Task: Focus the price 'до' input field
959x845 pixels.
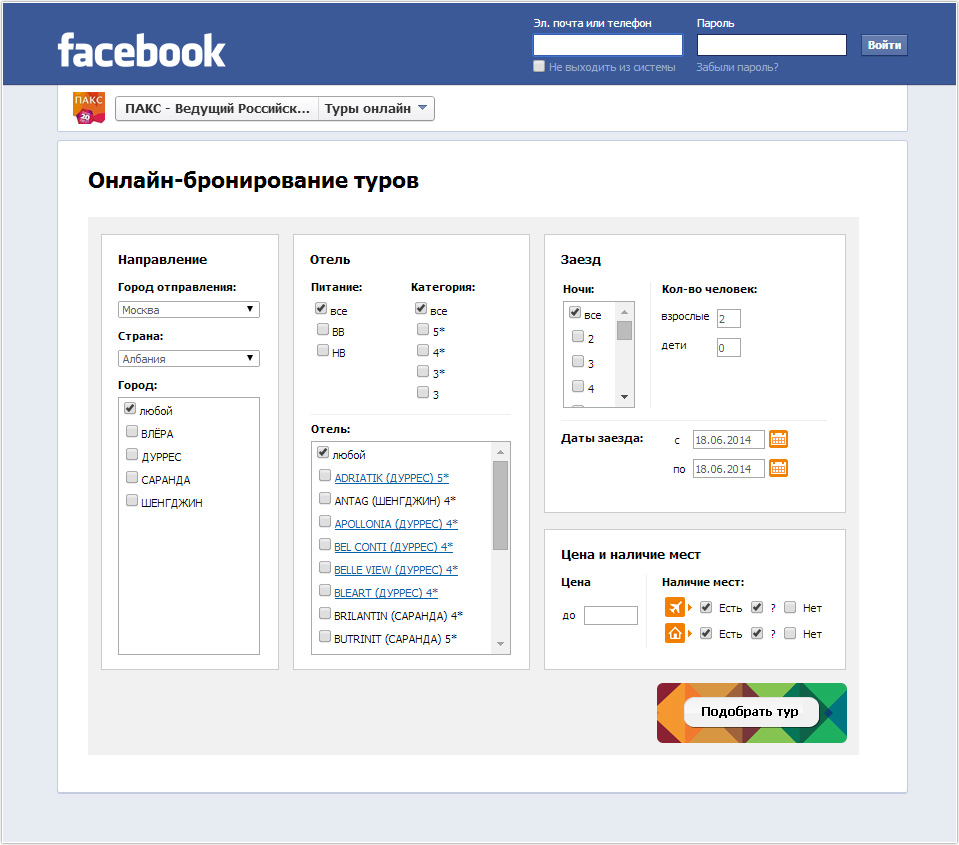Action: point(610,615)
